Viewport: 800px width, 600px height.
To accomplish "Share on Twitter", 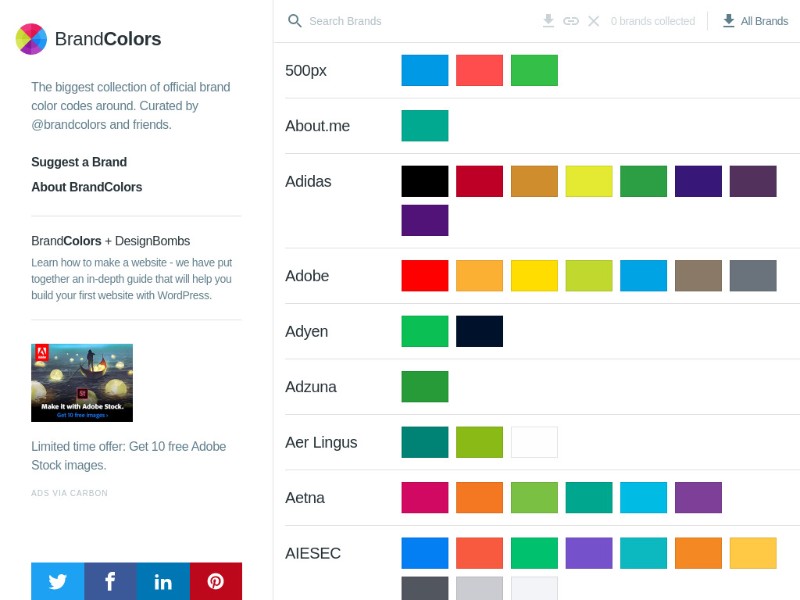I will 58,581.
